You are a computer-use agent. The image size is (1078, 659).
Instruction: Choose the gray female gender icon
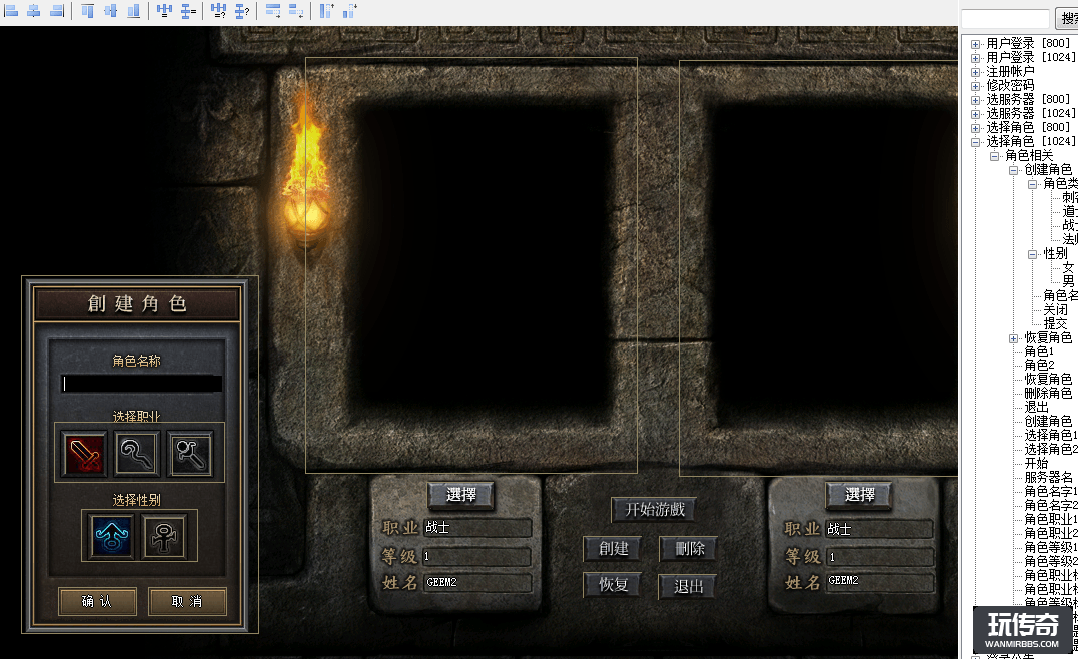164,536
